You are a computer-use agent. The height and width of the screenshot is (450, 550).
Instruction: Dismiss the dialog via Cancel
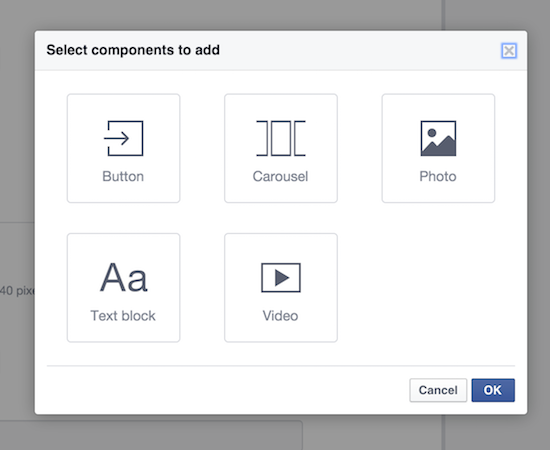(x=438, y=390)
